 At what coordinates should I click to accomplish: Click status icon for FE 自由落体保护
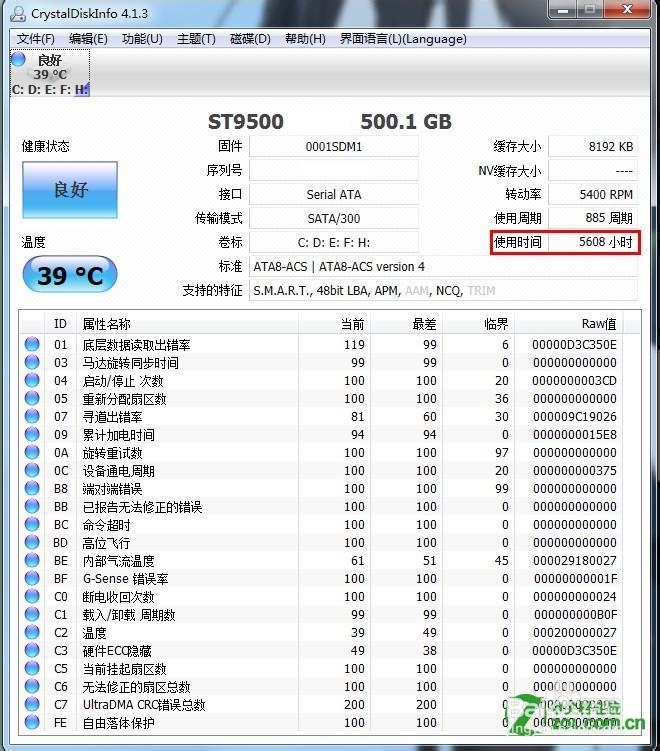point(32,722)
